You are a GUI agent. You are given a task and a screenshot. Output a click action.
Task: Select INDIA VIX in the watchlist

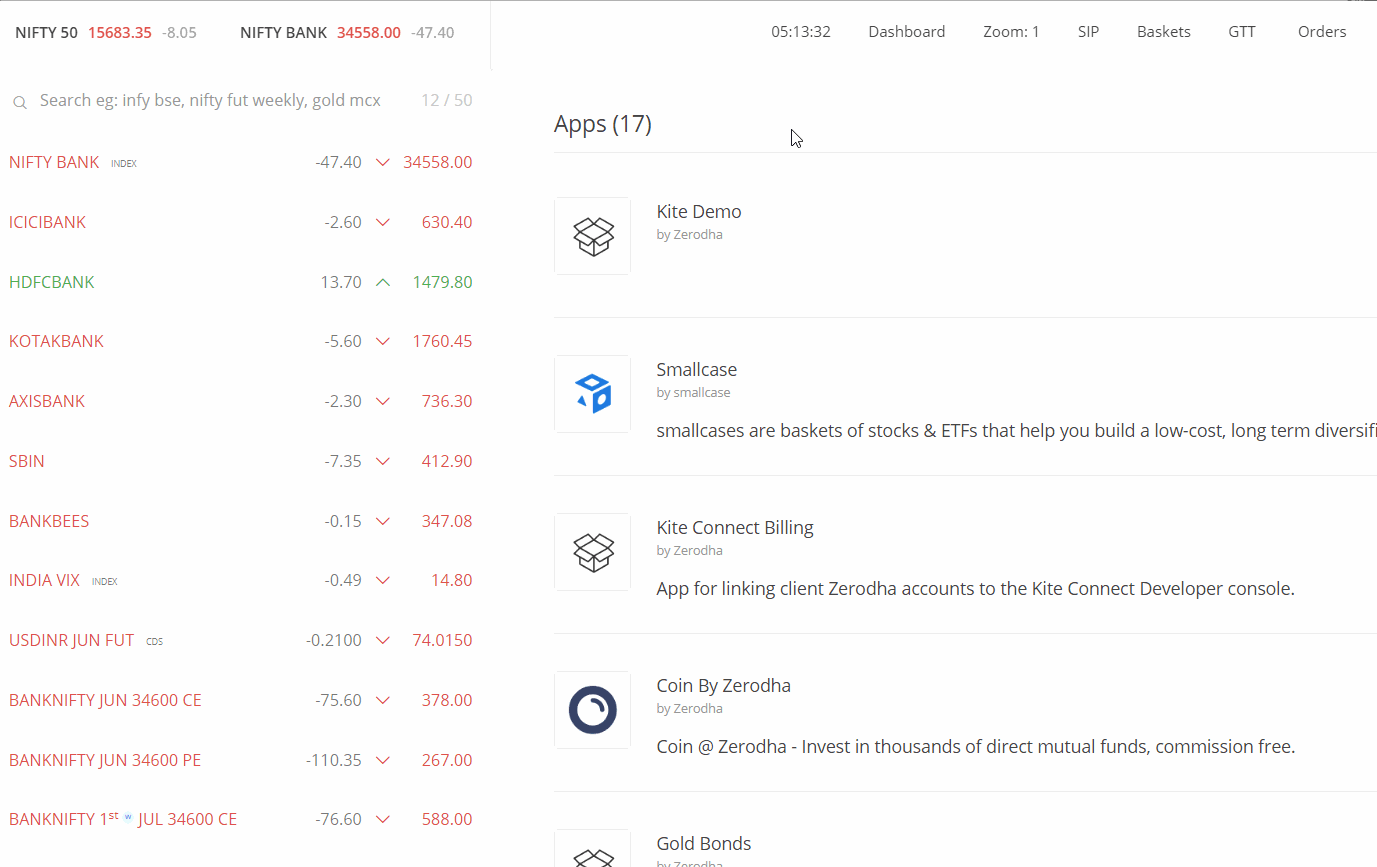[x=44, y=580]
